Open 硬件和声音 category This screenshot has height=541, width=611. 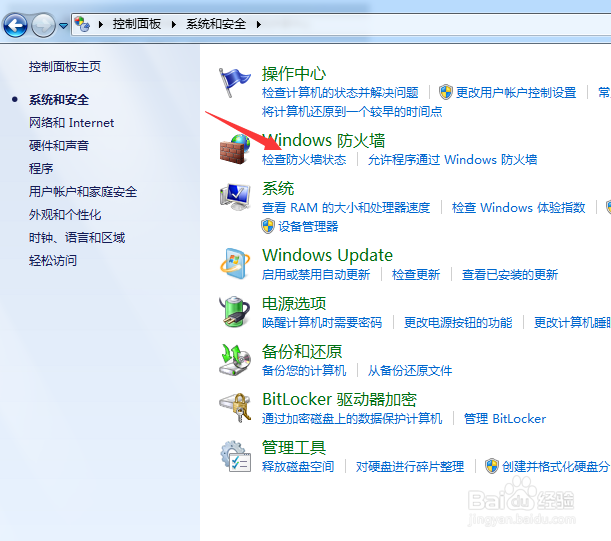click(59, 146)
